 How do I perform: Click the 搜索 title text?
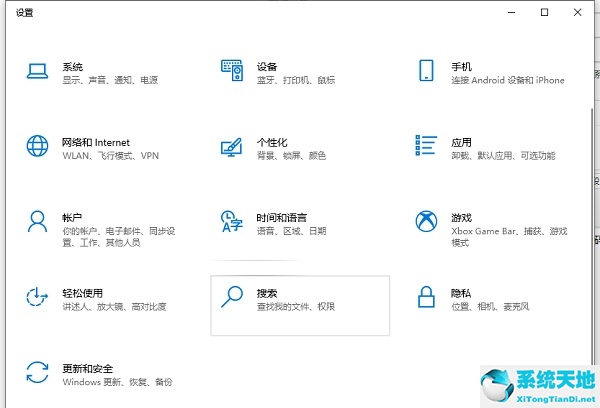[x=267, y=293]
